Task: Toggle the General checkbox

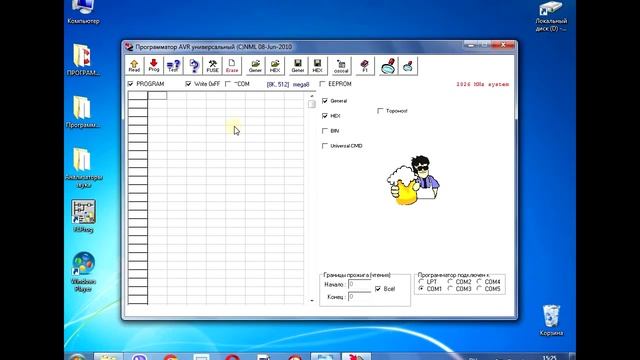Action: (x=325, y=100)
